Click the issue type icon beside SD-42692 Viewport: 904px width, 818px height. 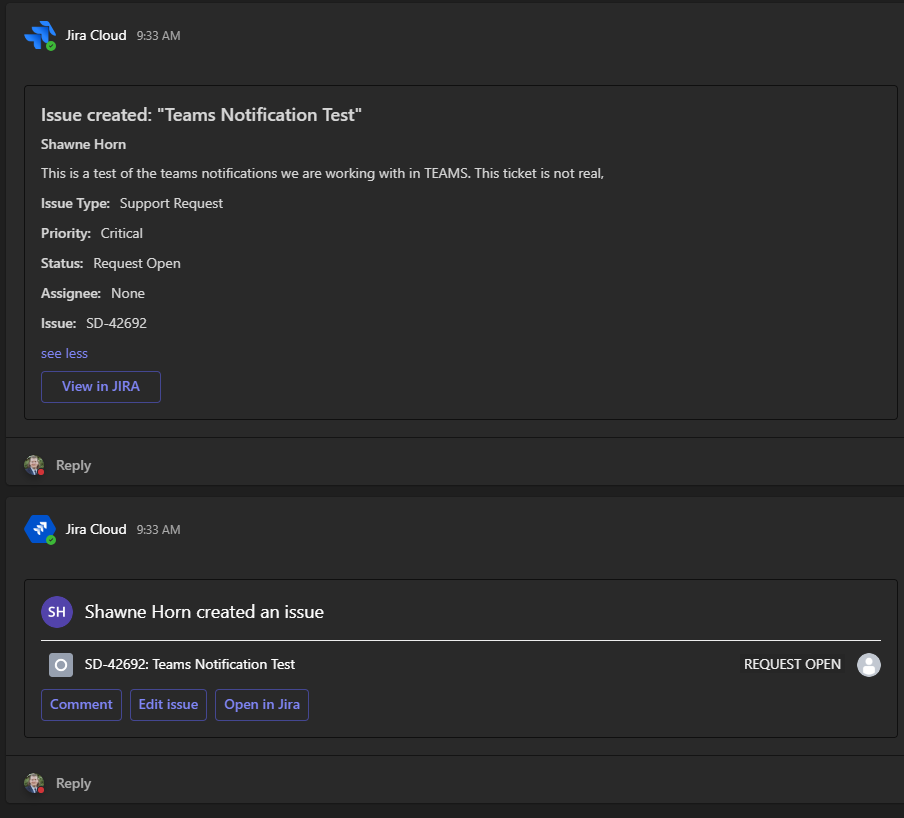click(61, 665)
